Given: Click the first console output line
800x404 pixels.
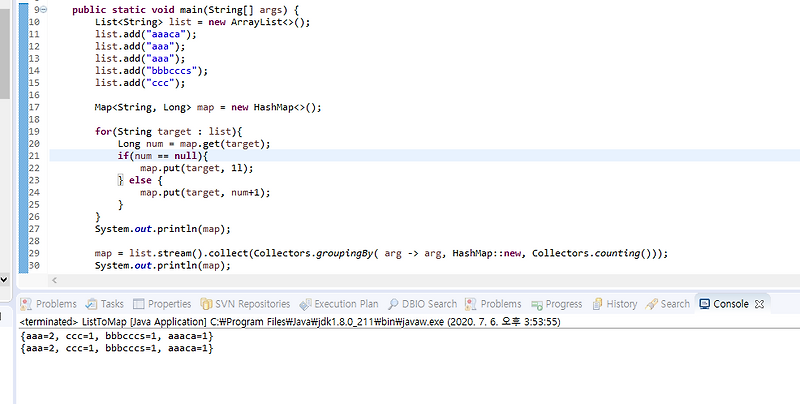Looking at the screenshot, I should (117, 336).
